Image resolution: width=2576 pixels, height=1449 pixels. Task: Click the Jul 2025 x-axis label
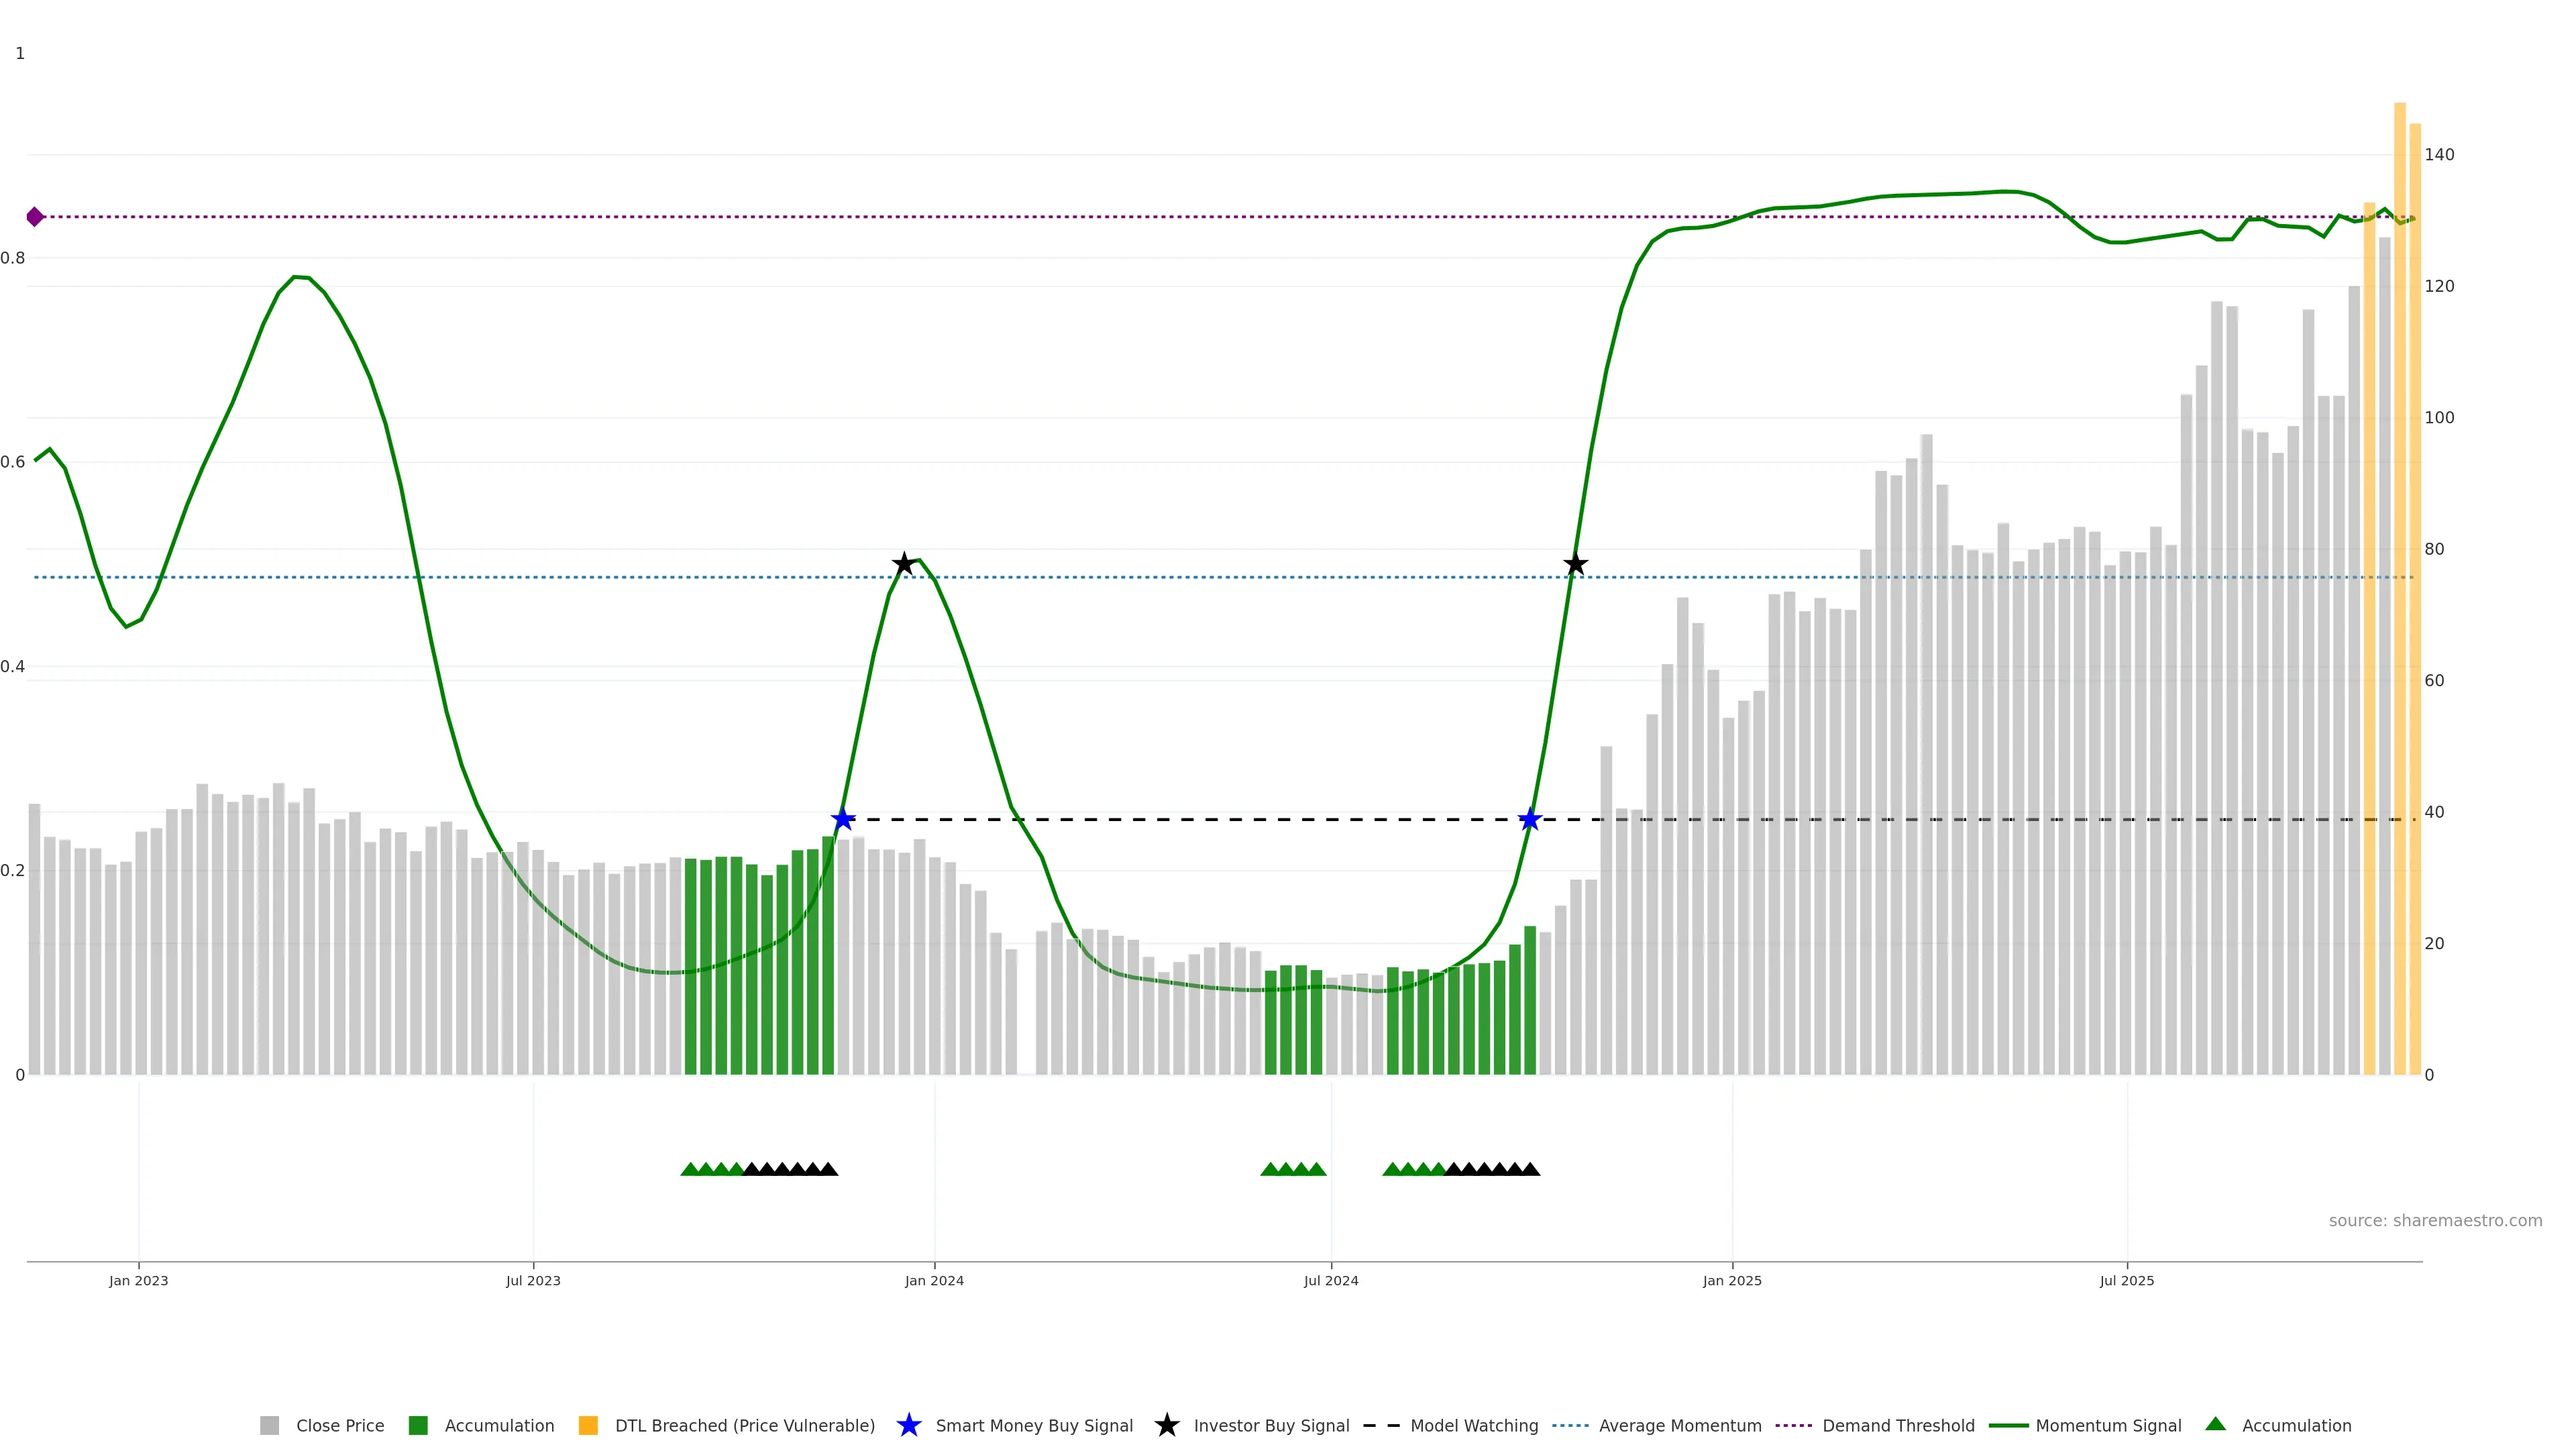tap(2127, 1281)
